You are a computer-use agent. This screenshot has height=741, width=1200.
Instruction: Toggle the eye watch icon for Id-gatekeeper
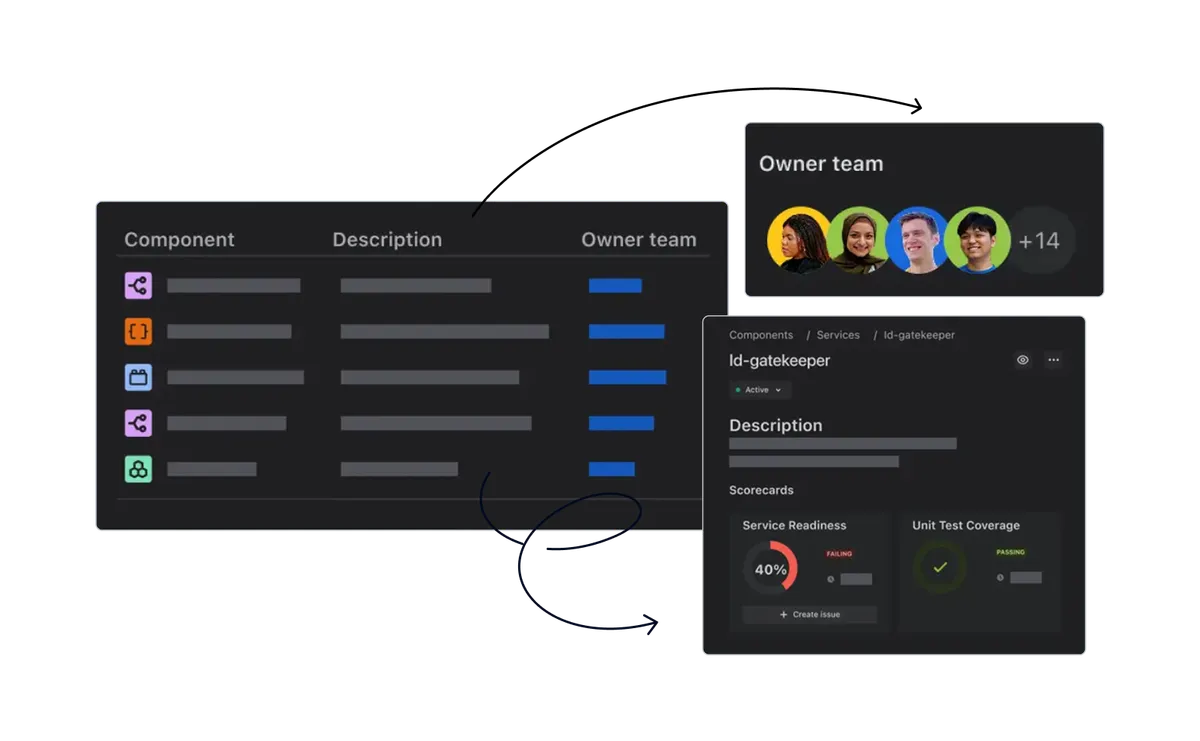tap(1022, 360)
